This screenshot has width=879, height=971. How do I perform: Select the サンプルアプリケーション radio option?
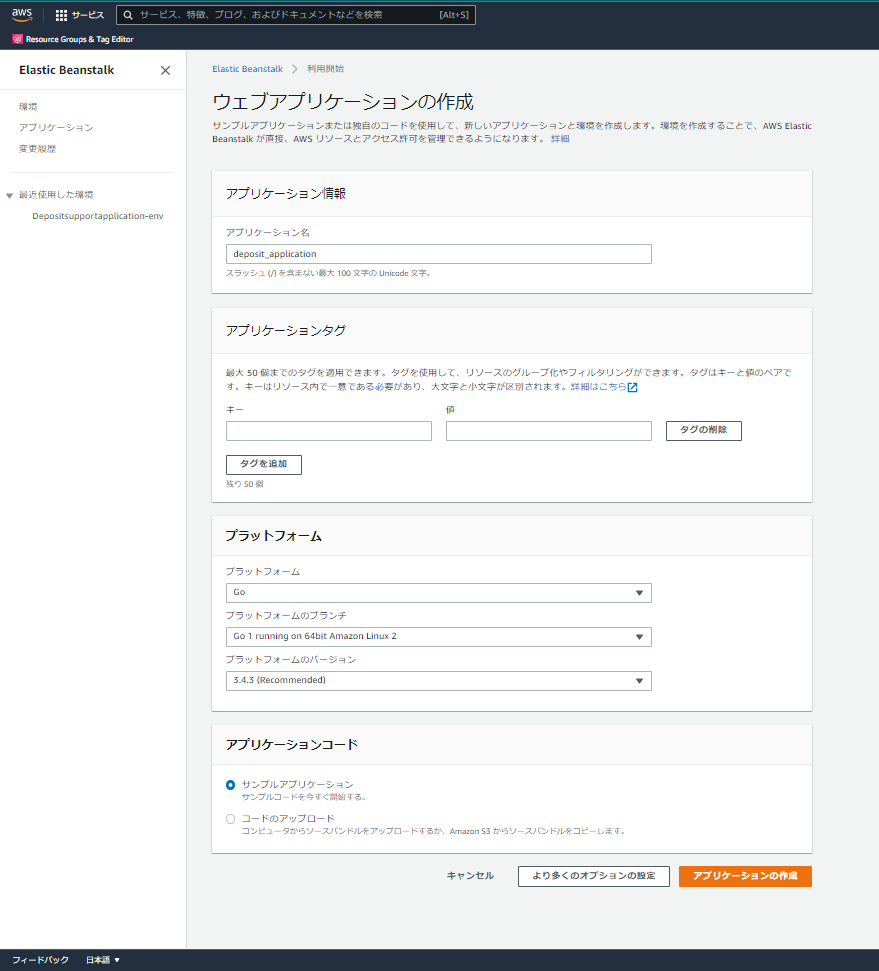(230, 785)
